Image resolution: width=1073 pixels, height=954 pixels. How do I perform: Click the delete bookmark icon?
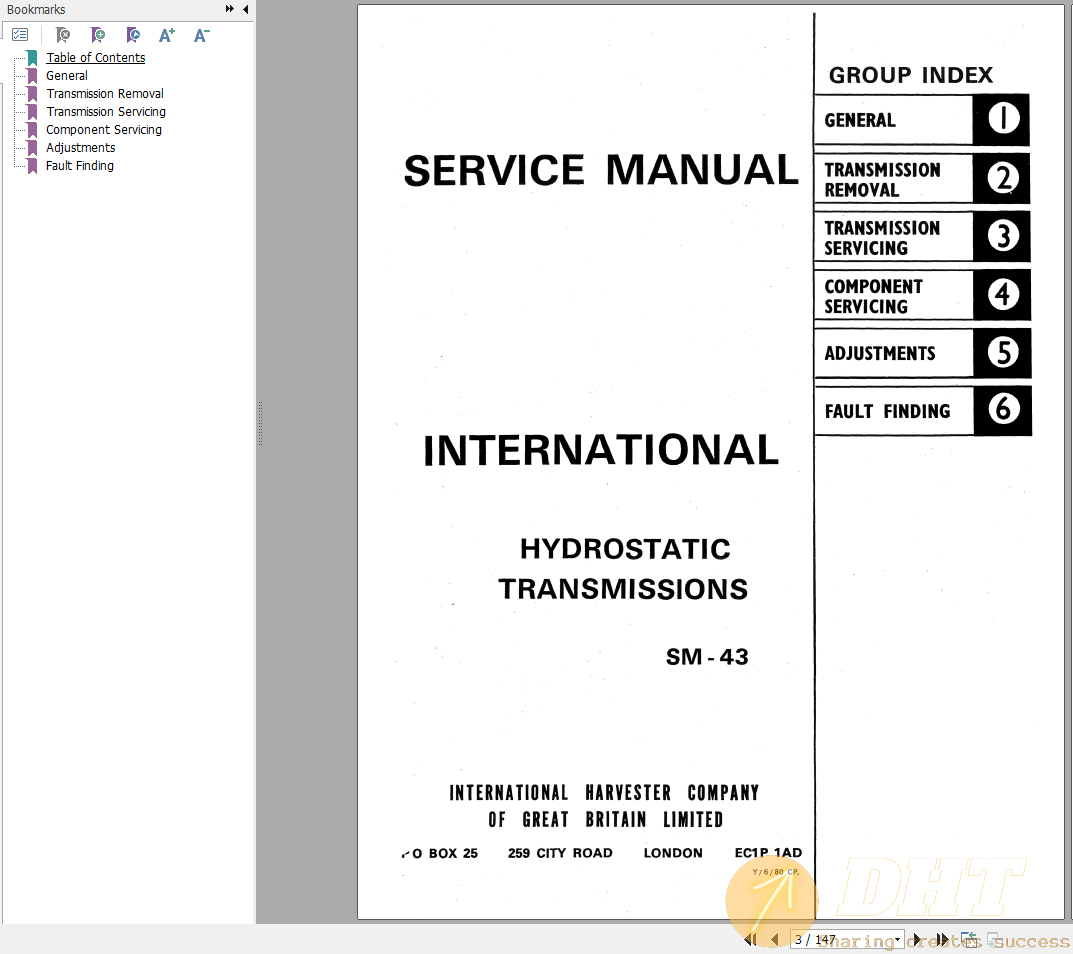pos(63,34)
